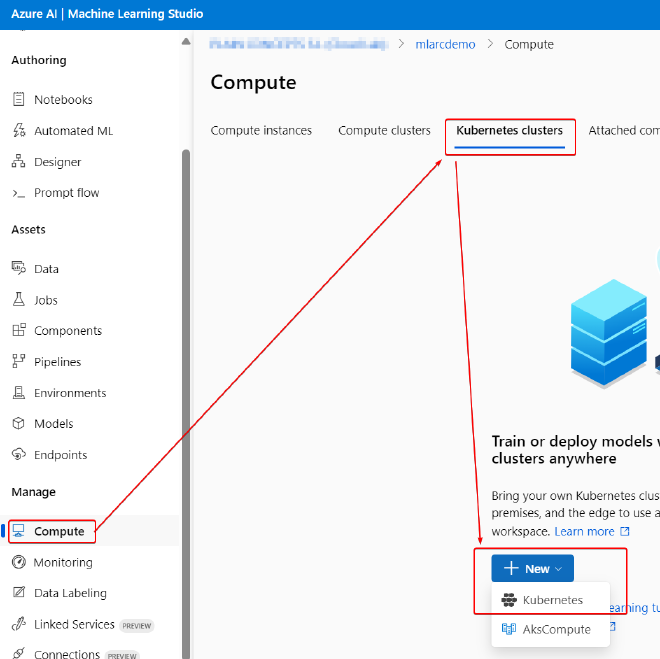
Task: Open Prompt flow from the sidebar
Action: point(67,193)
